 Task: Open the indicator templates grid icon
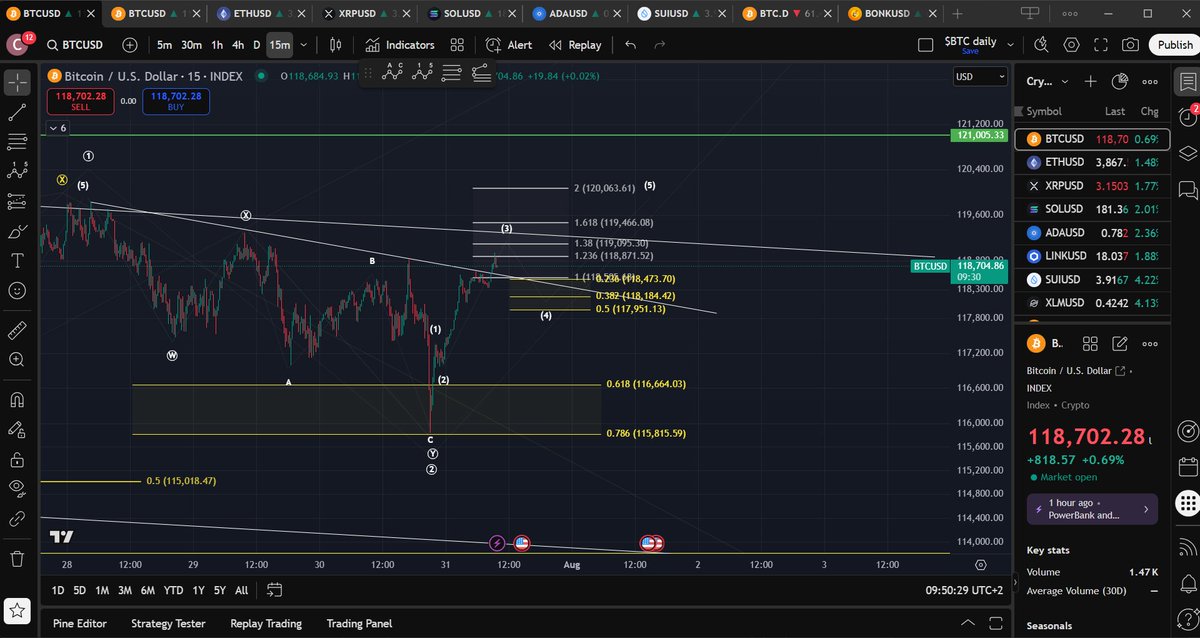457,45
